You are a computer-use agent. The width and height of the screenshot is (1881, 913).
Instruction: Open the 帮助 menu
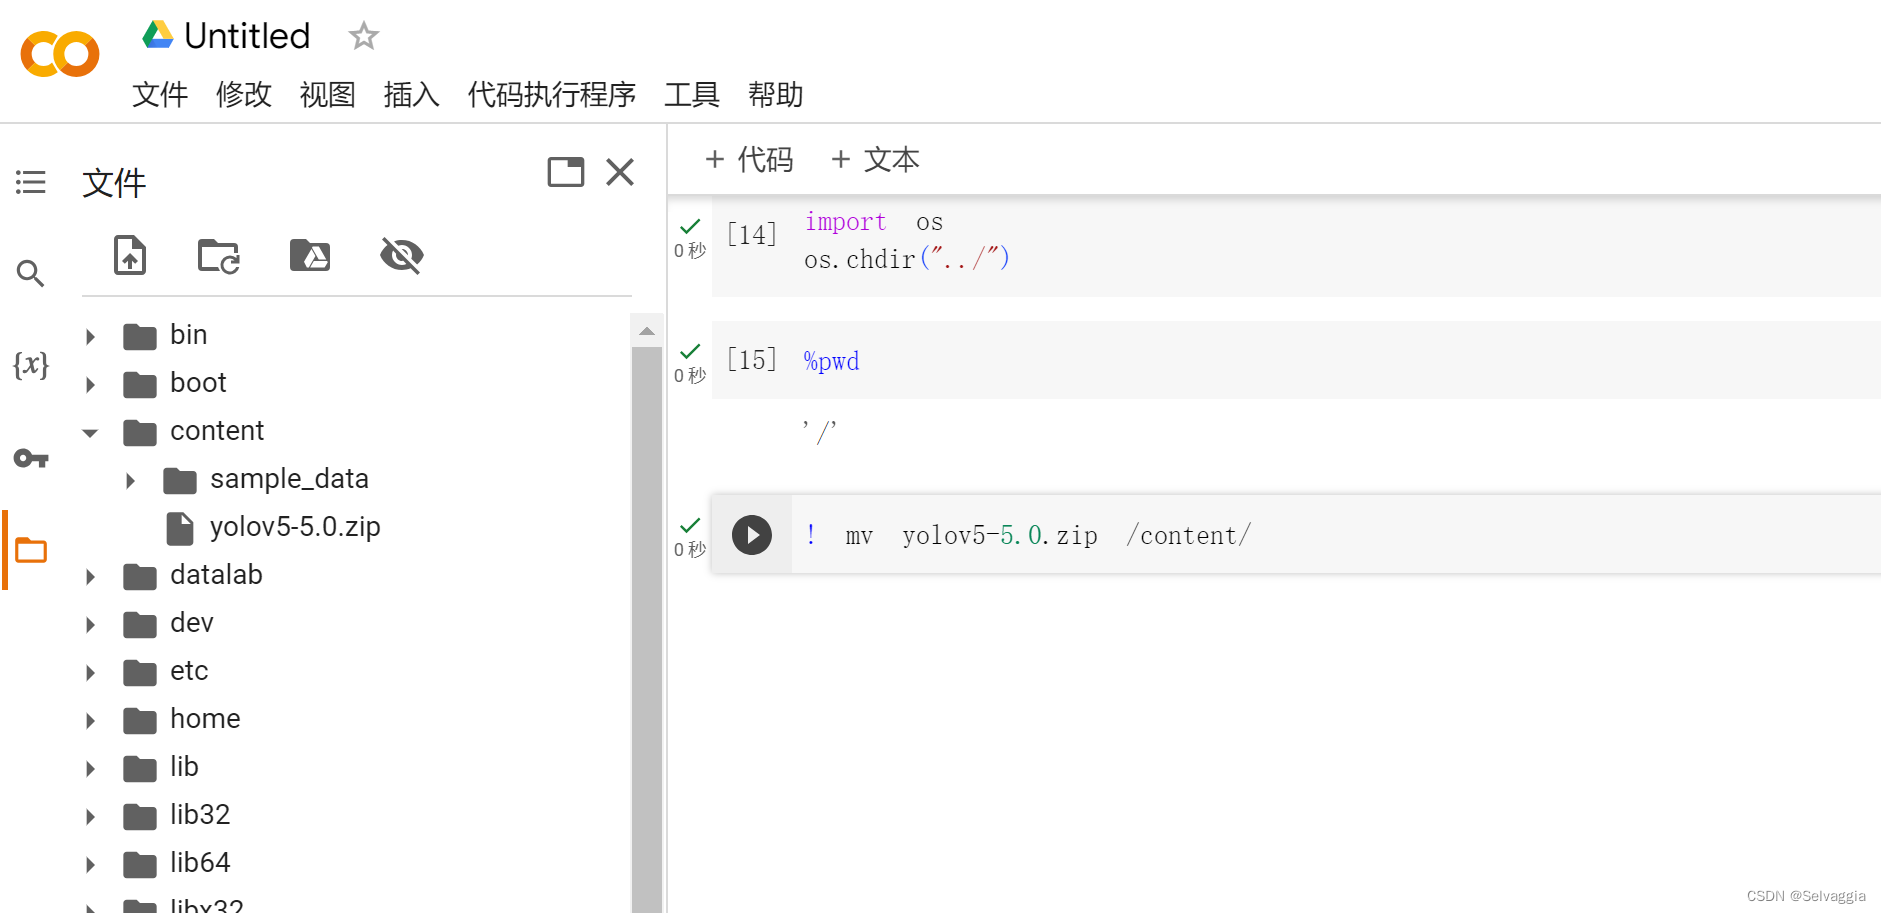point(776,94)
